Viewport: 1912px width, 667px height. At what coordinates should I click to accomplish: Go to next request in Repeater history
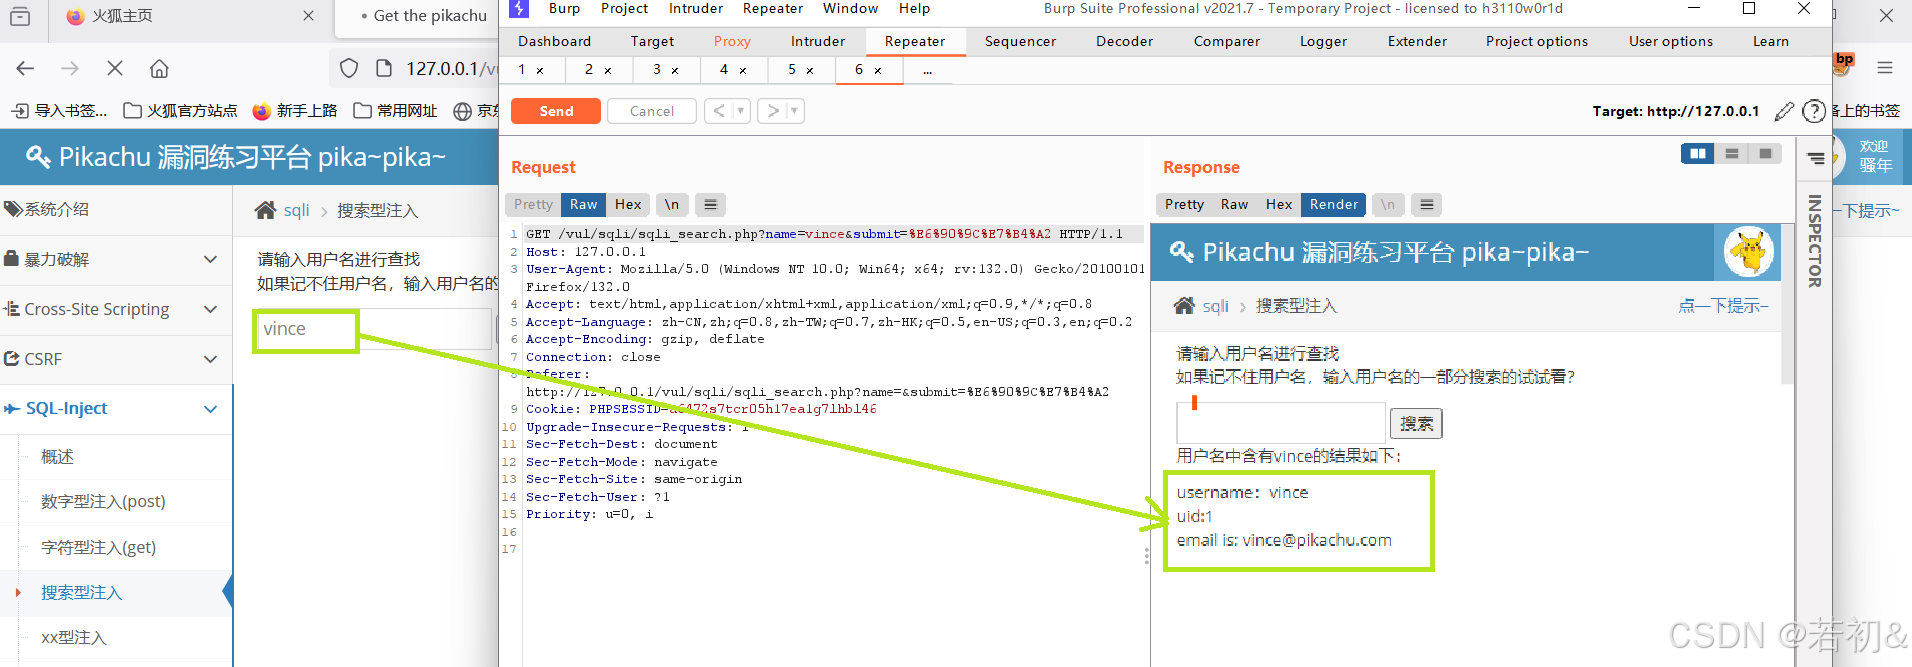(772, 111)
